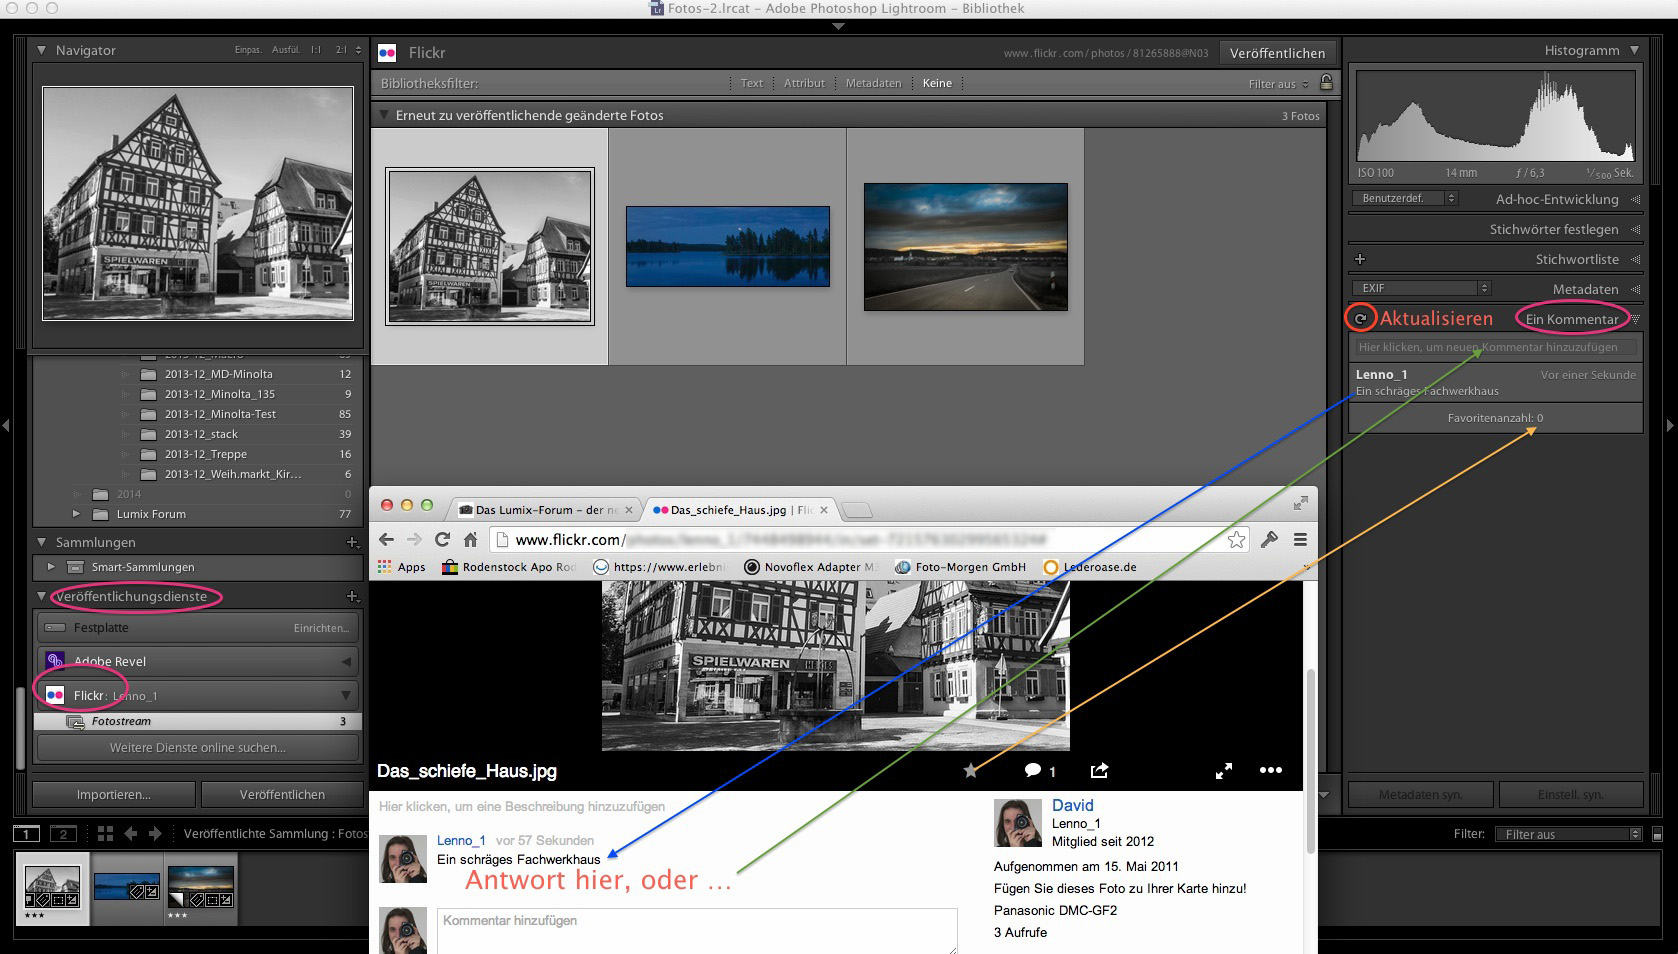Select the blue lake thumbnail in grid
Image resolution: width=1678 pixels, height=954 pixels.
pos(728,246)
